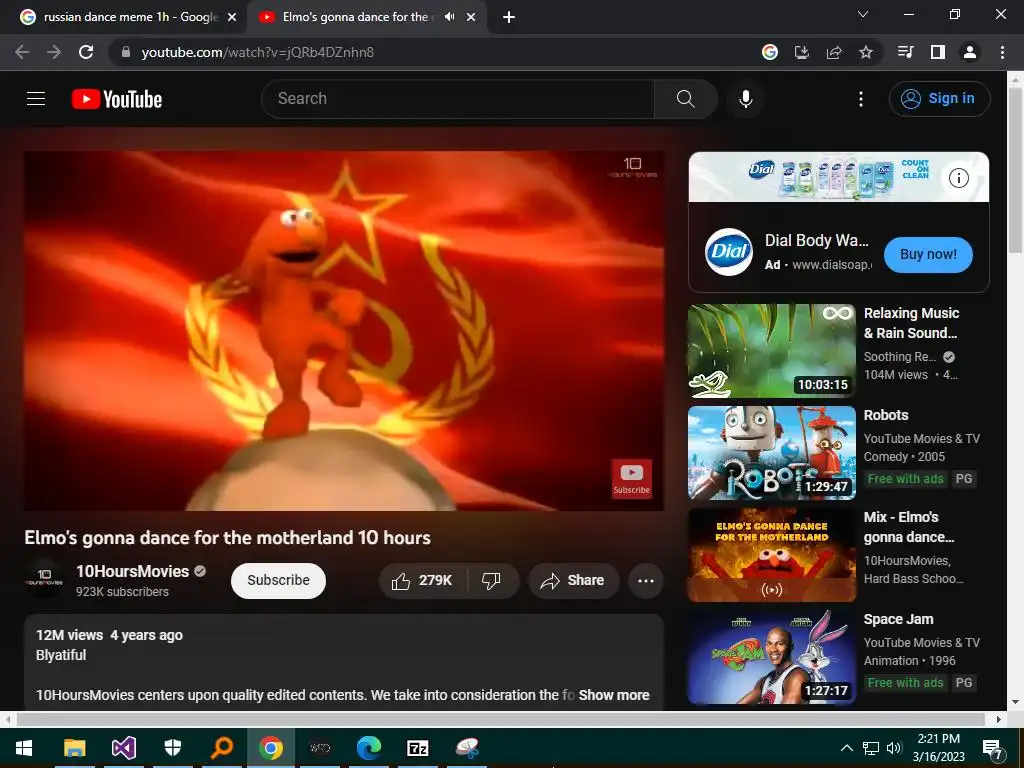The image size is (1024, 768).
Task: Open more actions ellipsis under video
Action: 646,581
